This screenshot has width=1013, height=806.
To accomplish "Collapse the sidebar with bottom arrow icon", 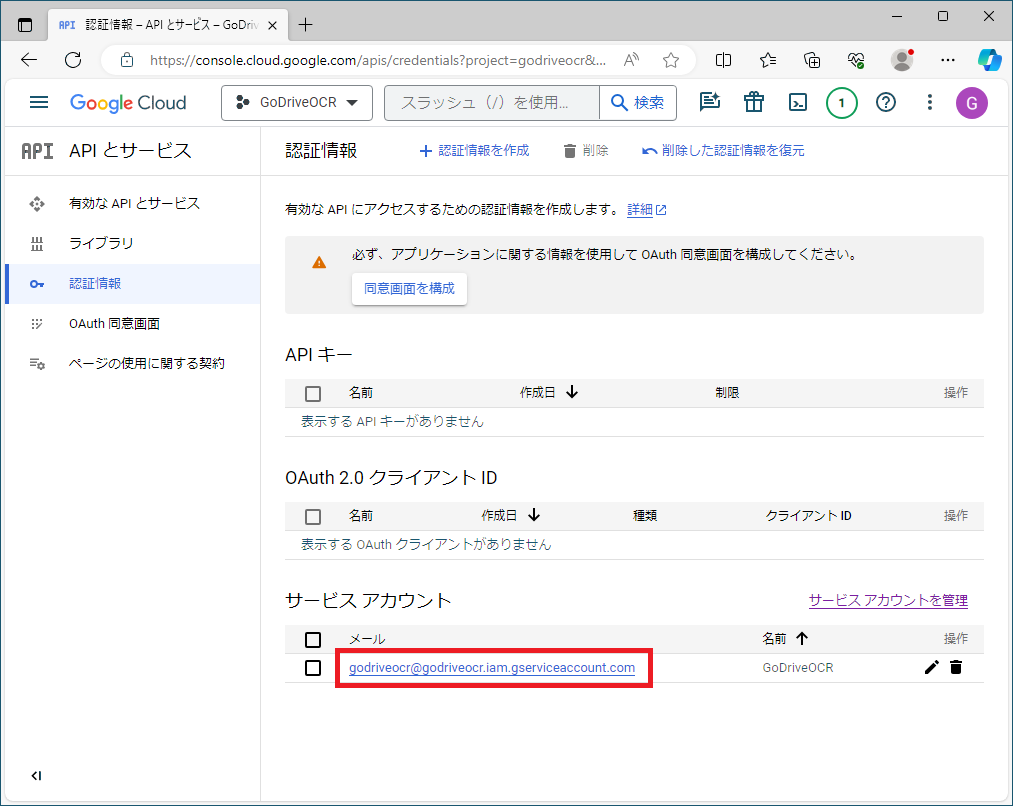I will [36, 776].
